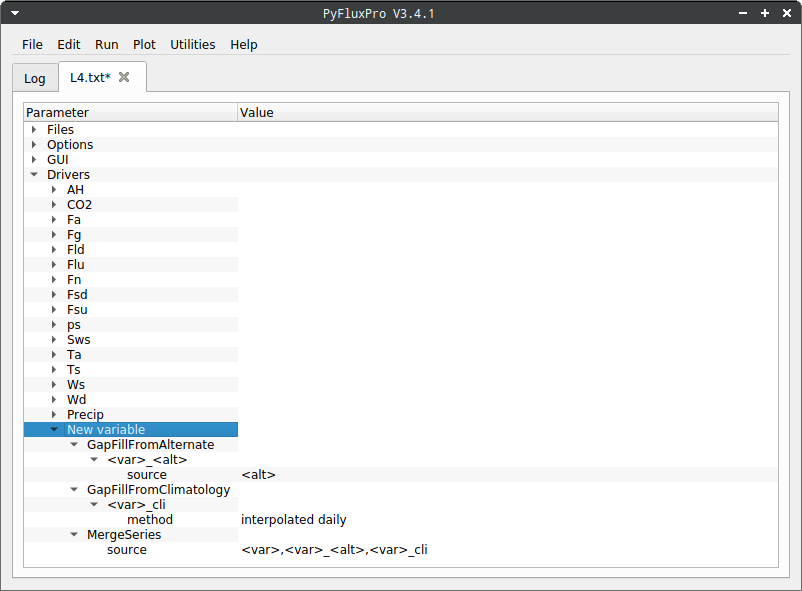Select the Precip driver label
Viewport: 802px width, 591px height.
85,414
